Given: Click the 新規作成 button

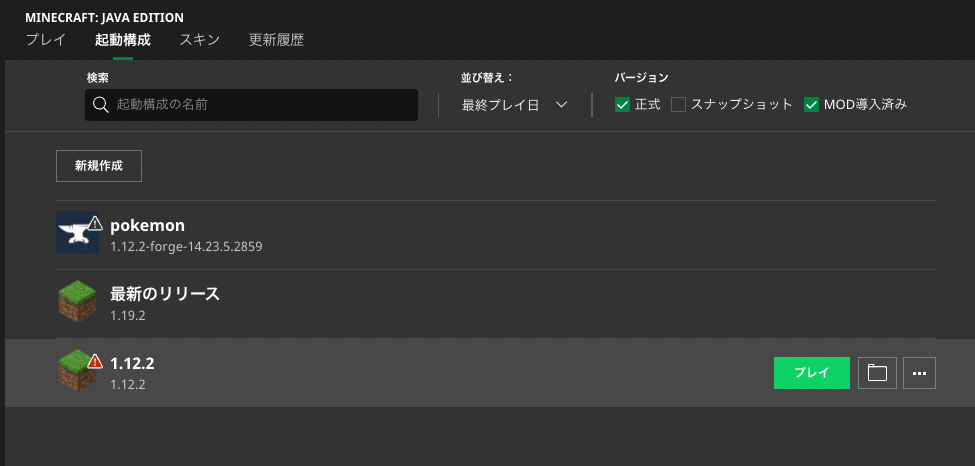Looking at the screenshot, I should 99,165.
